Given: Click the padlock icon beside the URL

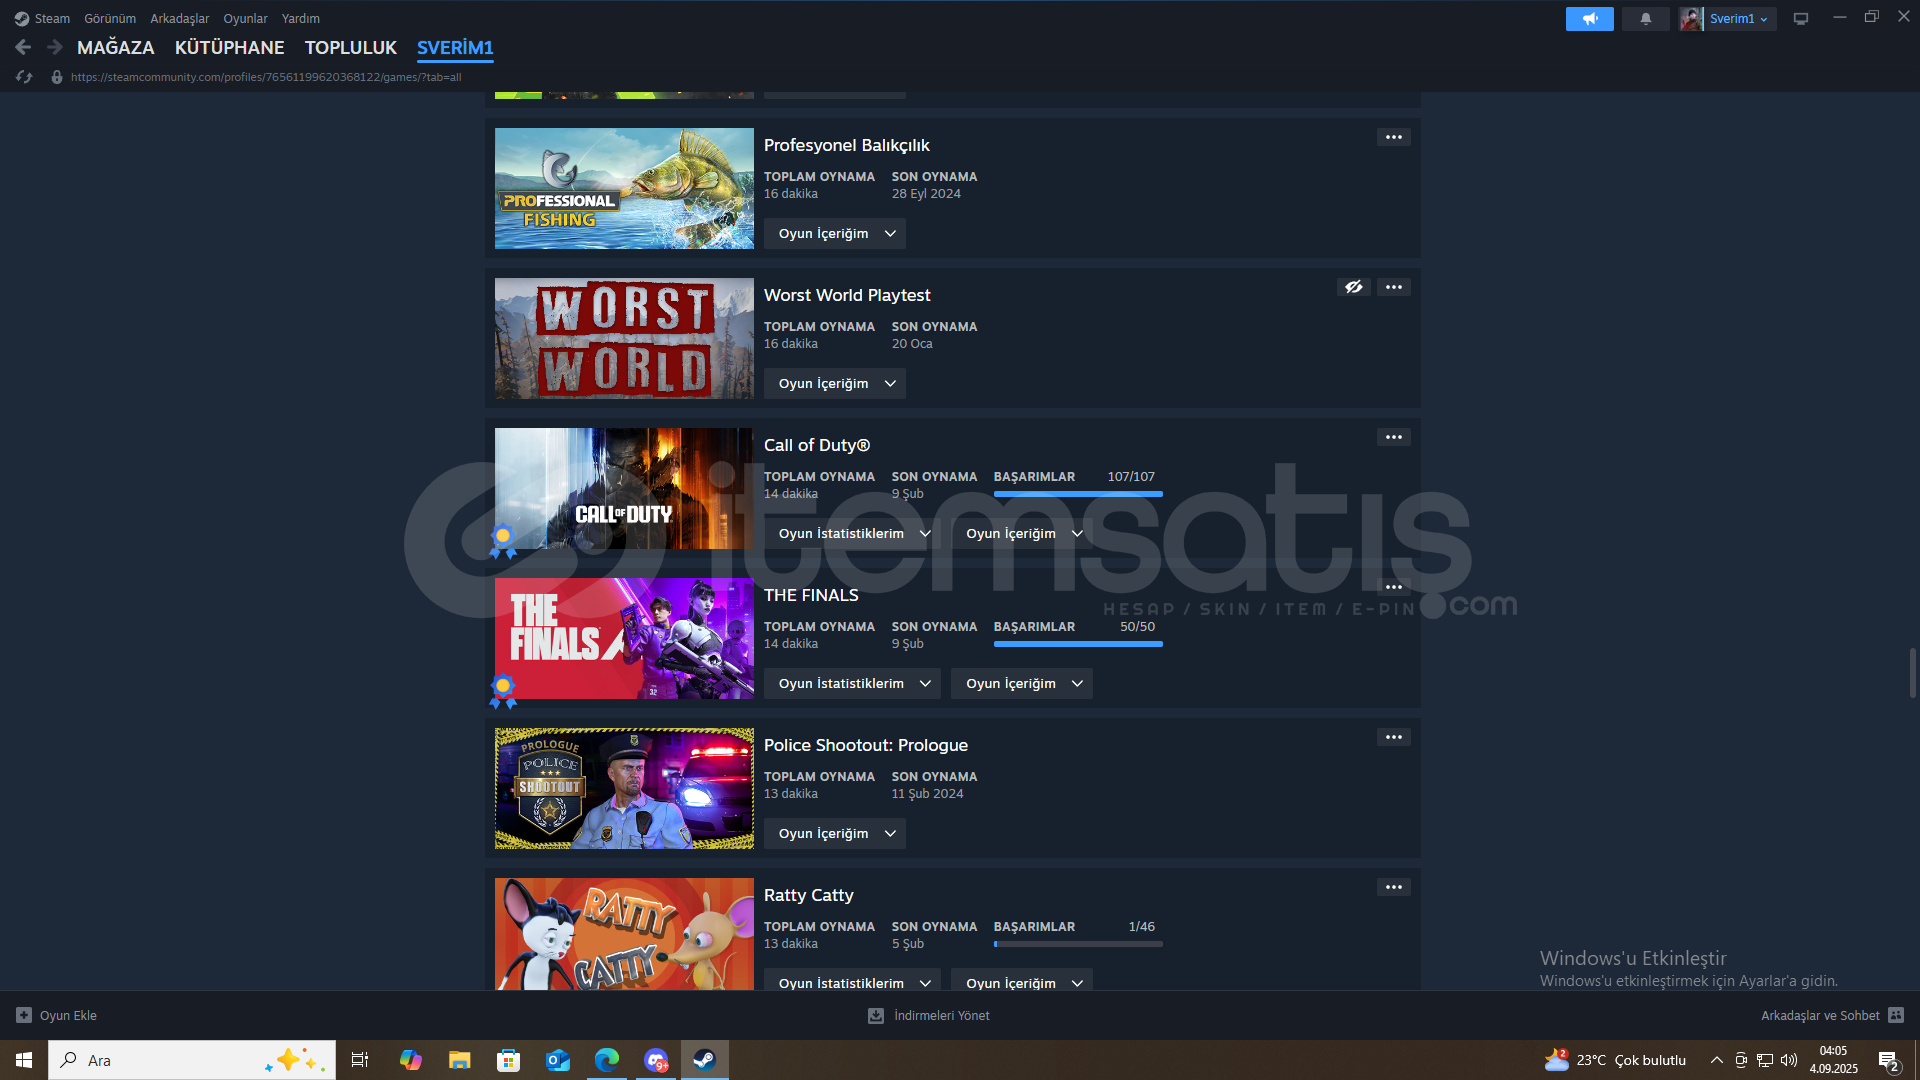Looking at the screenshot, I should [57, 77].
